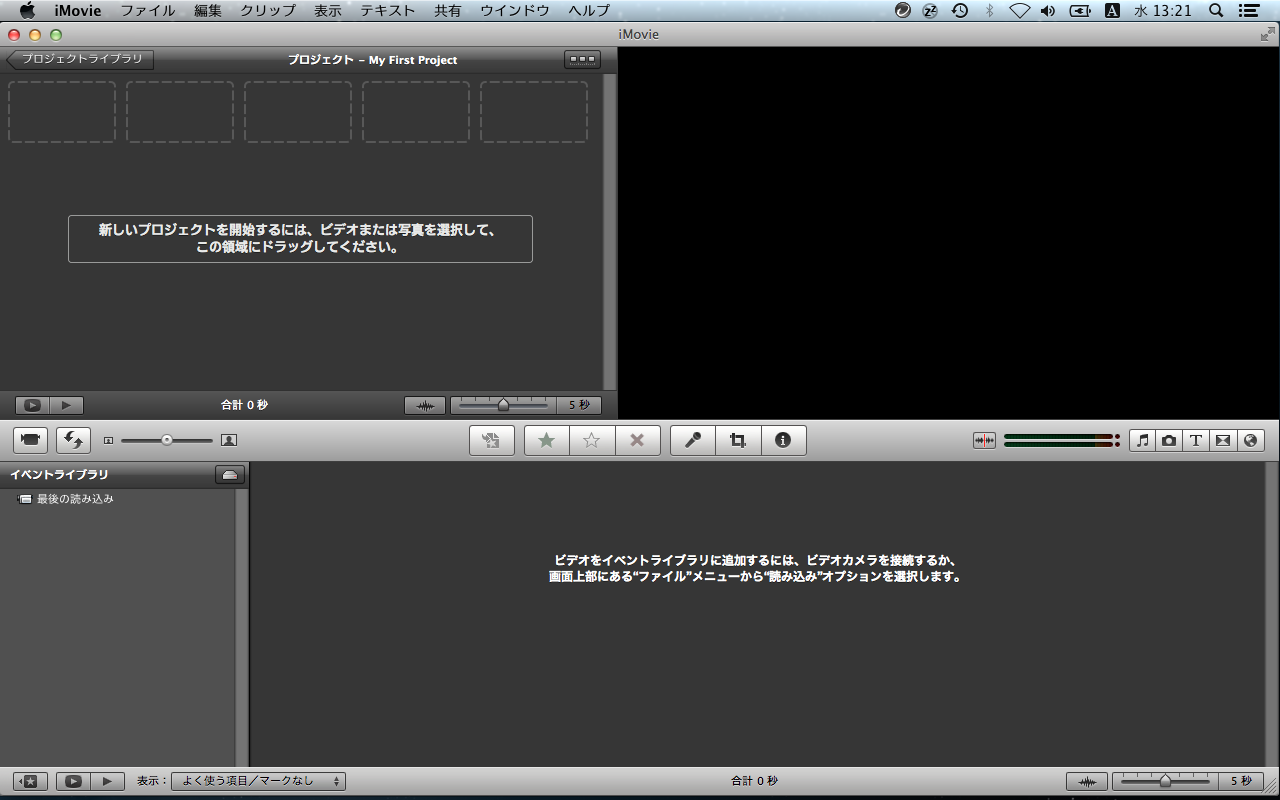Open the ファイル menu
Viewport: 1280px width, 800px height.
(148, 11)
